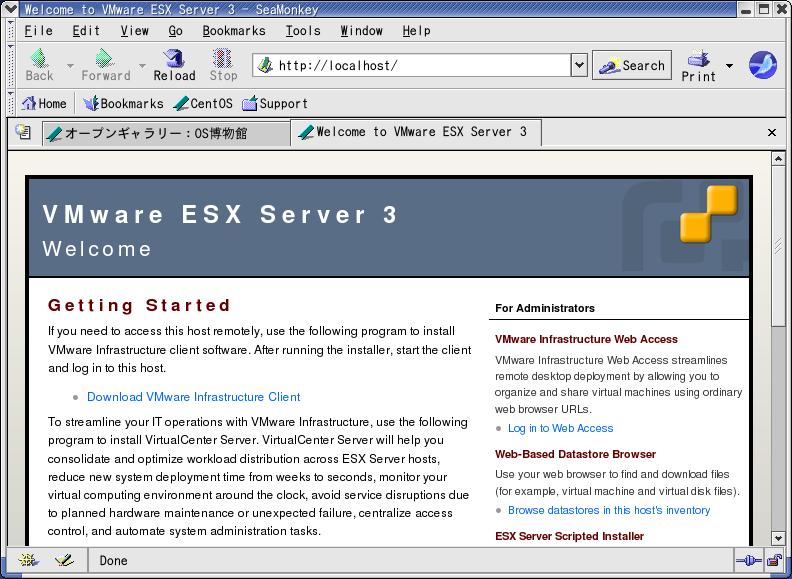The image size is (792, 579).
Task: Collapse the navigation toolbar grippy
Action: (11, 66)
